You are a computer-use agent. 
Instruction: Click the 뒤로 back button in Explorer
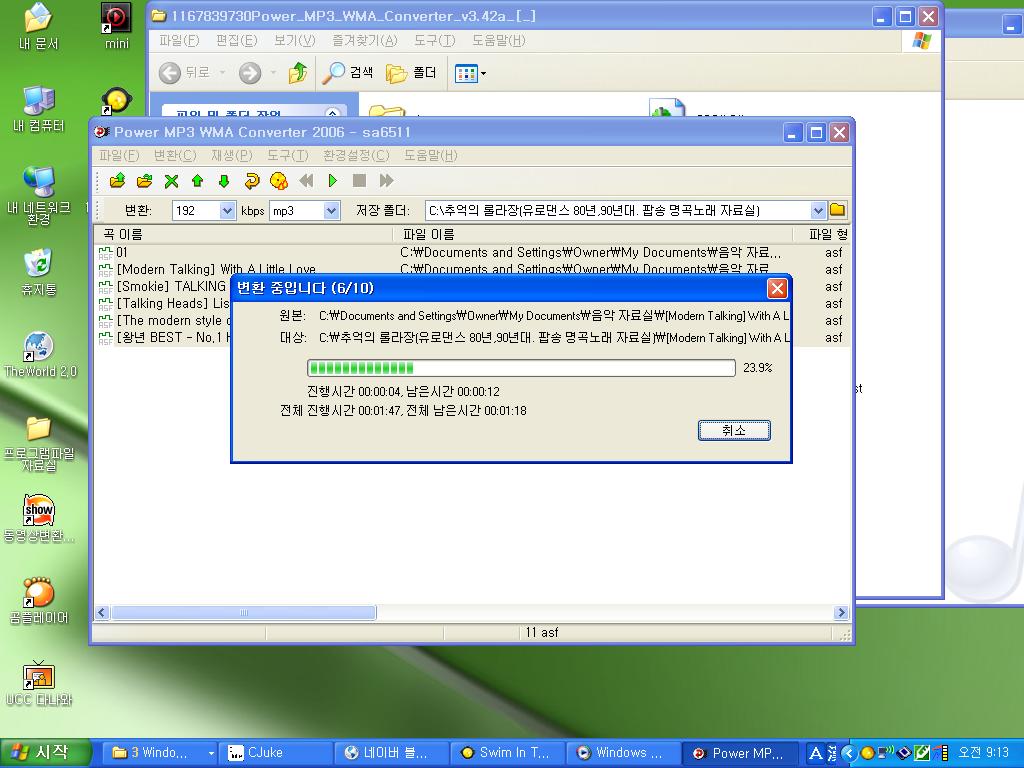tap(184, 72)
